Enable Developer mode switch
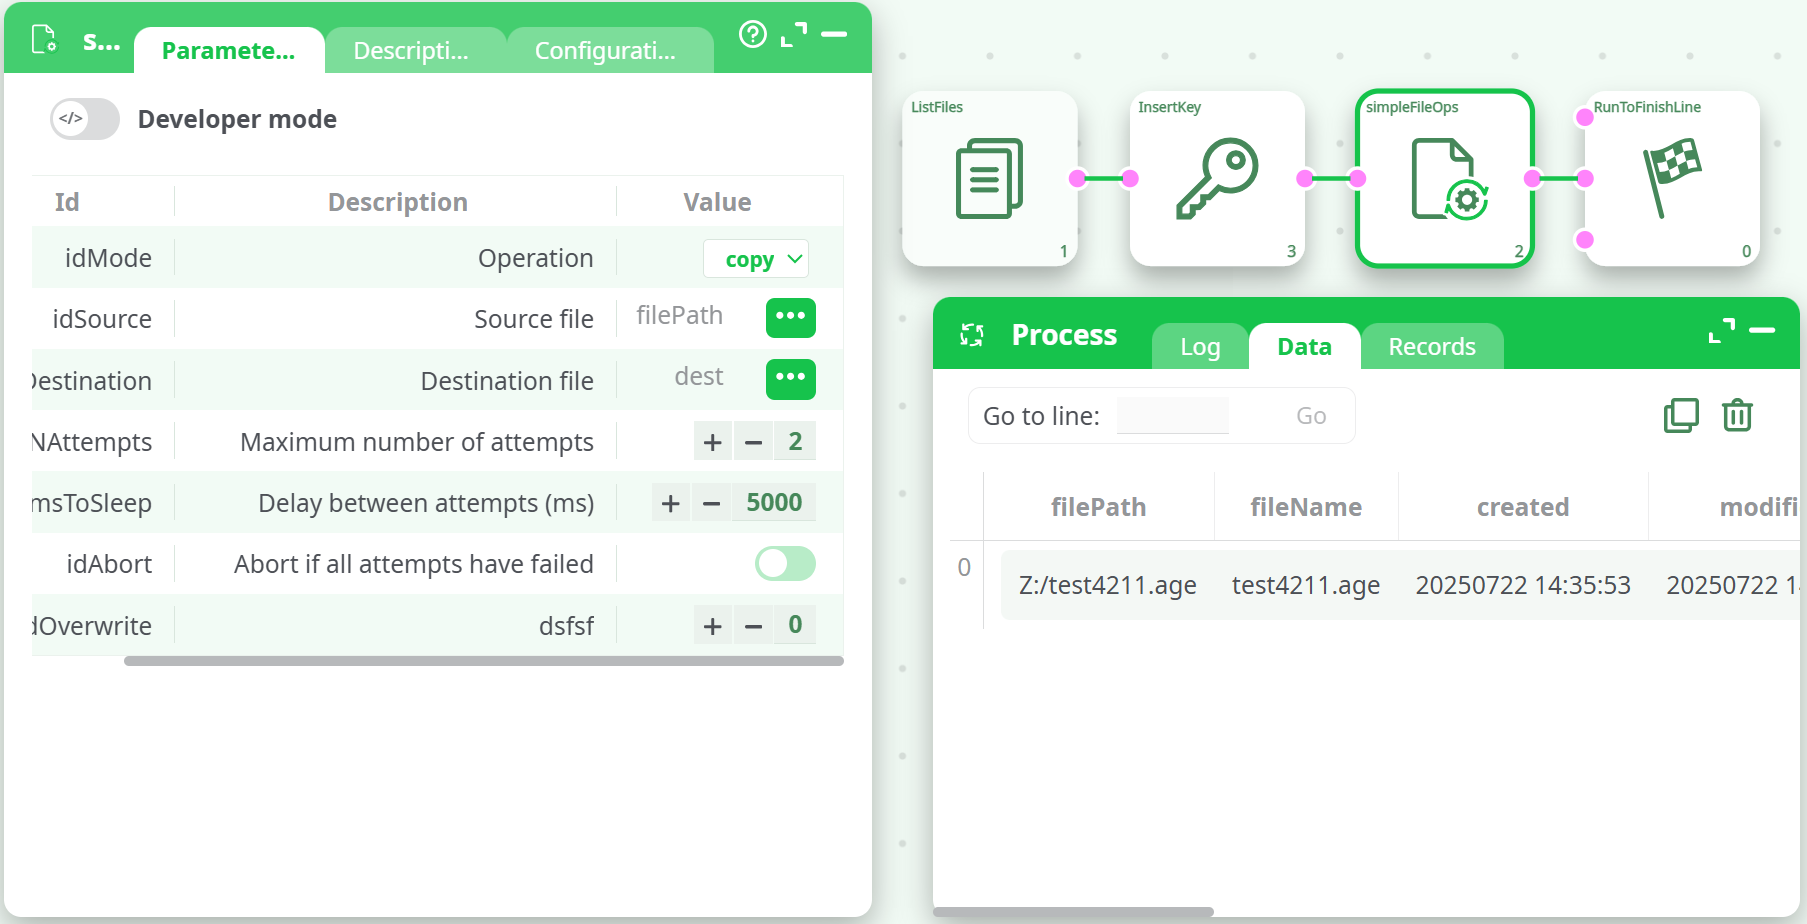The width and height of the screenshot is (1807, 924). 85,119
